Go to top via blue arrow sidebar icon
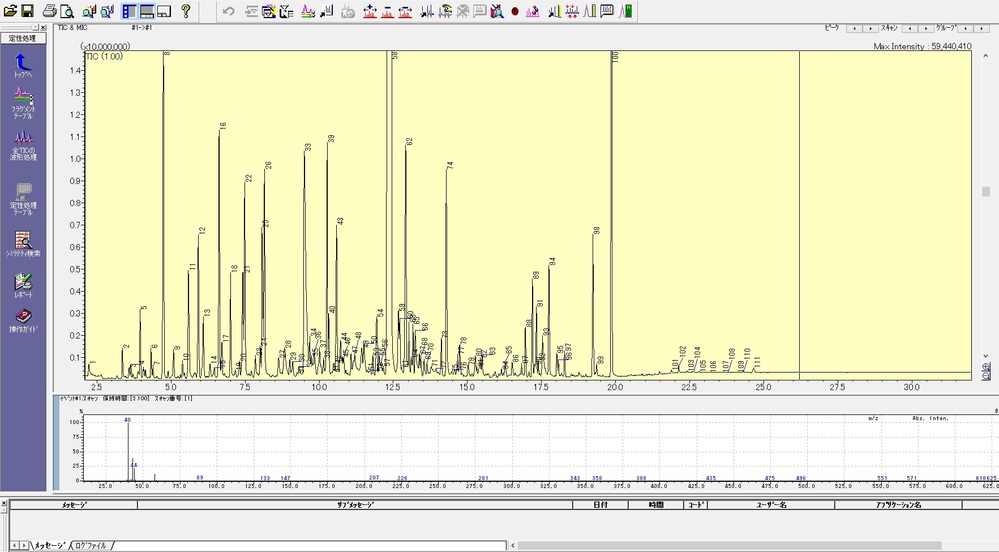 [x=23, y=66]
